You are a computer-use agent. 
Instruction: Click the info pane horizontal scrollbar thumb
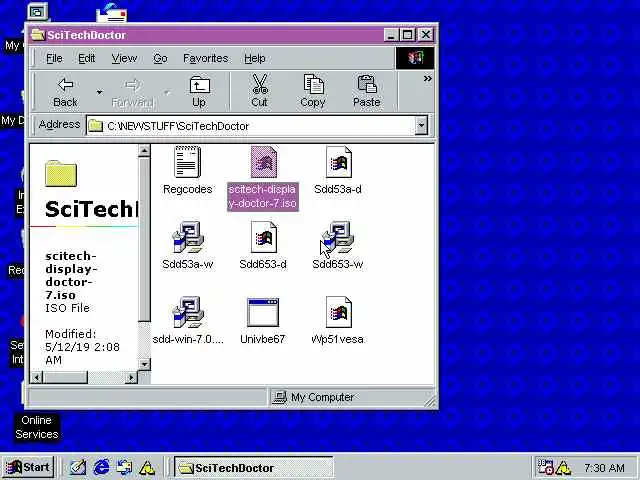pos(65,378)
